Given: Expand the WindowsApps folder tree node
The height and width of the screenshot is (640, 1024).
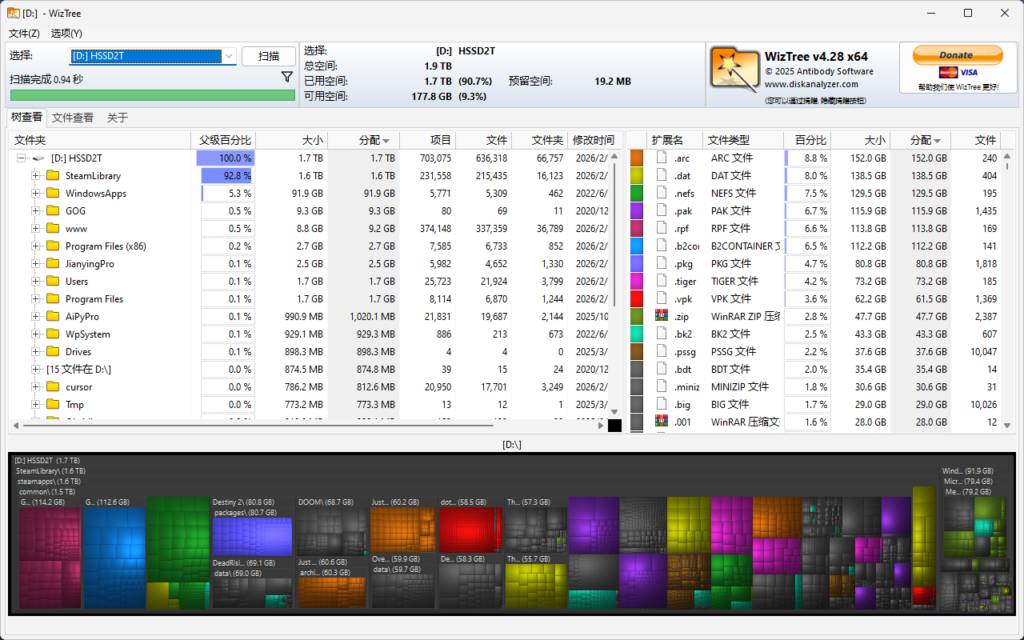Looking at the screenshot, I should click(x=36, y=193).
